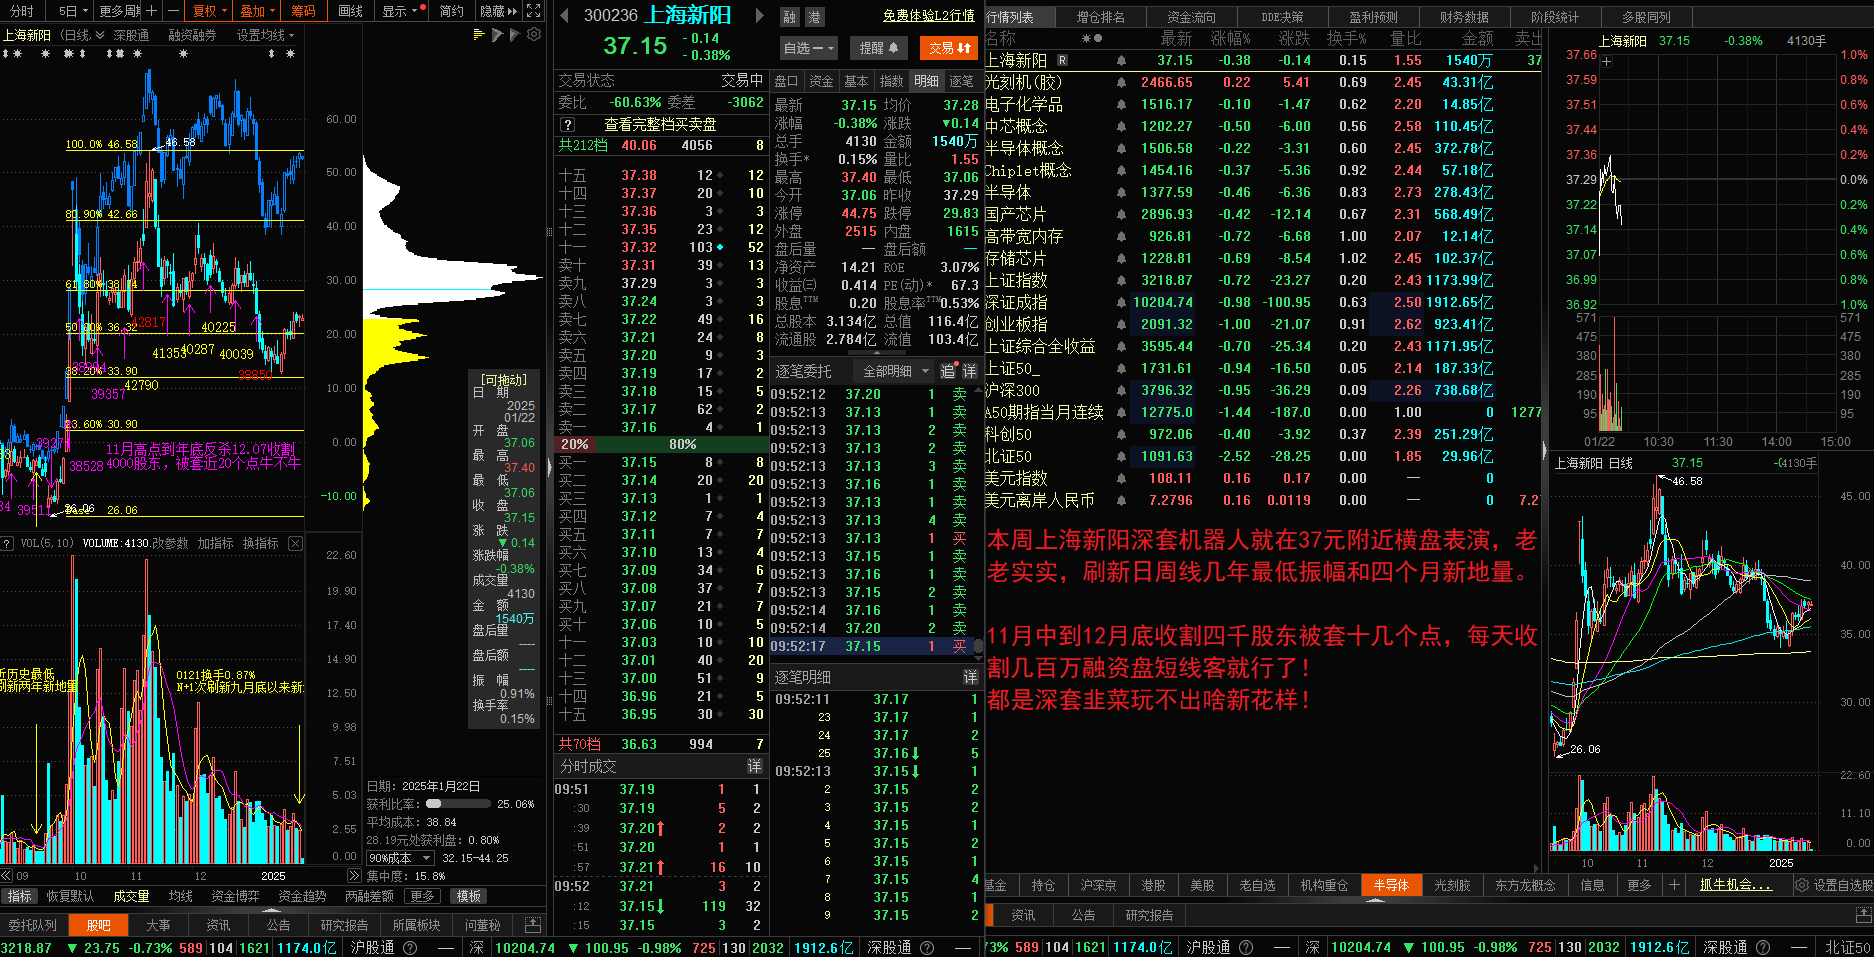Adjust the 获利比率 profit ratio slider
Image resolution: width=1874 pixels, height=957 pixels.
click(458, 803)
